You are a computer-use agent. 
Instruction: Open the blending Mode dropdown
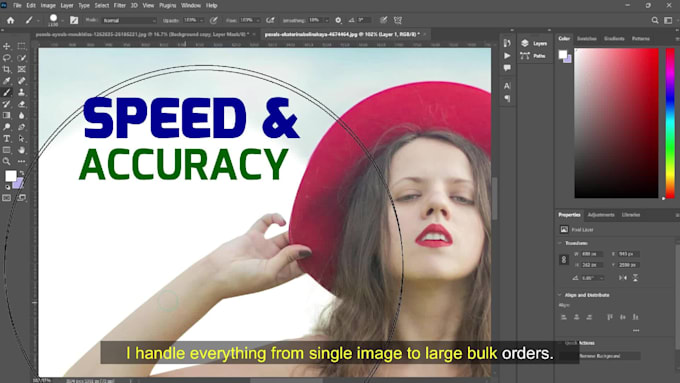pos(129,20)
